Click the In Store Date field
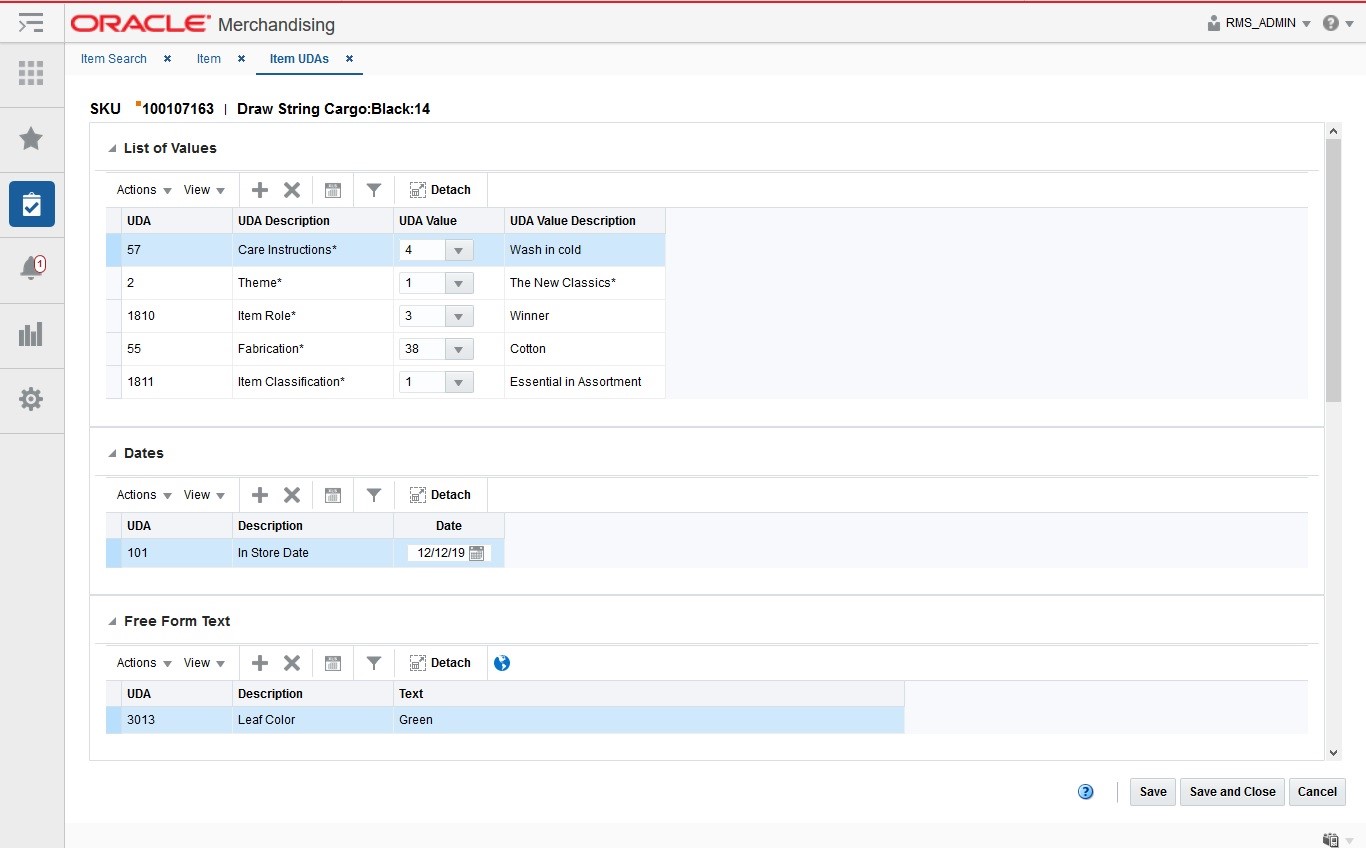 [x=438, y=553]
